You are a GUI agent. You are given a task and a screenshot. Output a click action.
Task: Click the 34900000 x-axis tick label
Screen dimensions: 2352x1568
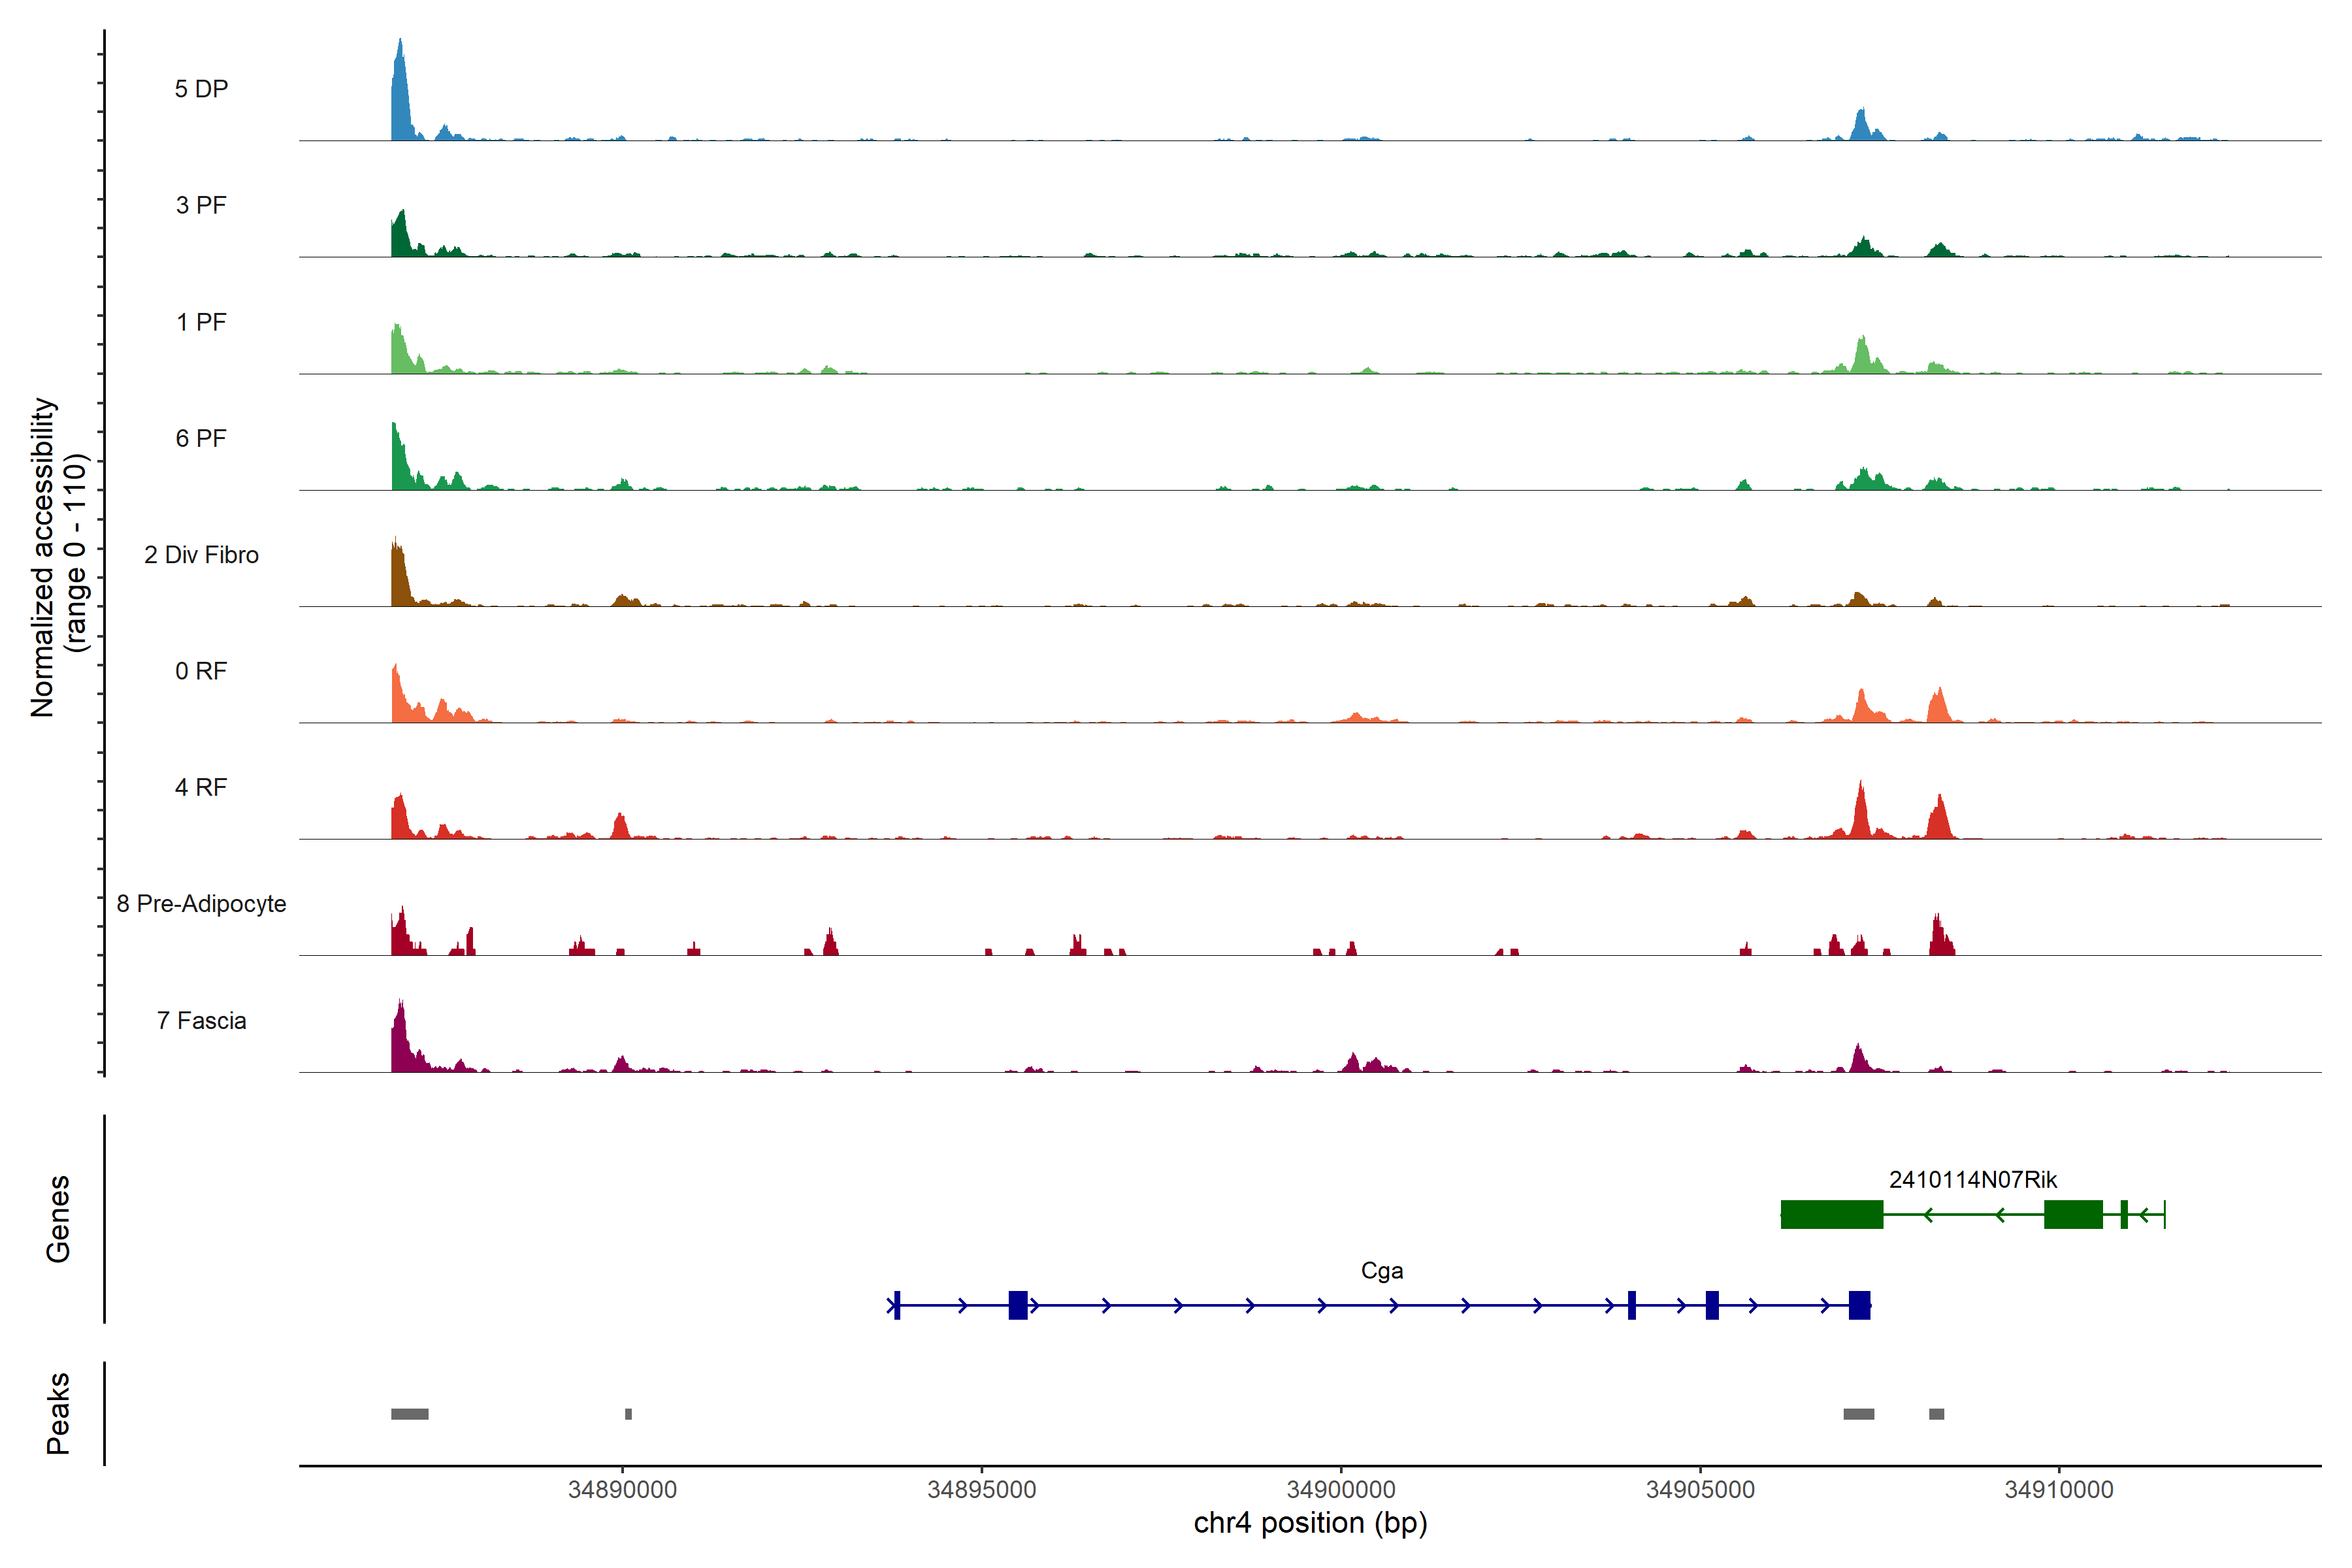pyautogui.click(x=1341, y=1490)
